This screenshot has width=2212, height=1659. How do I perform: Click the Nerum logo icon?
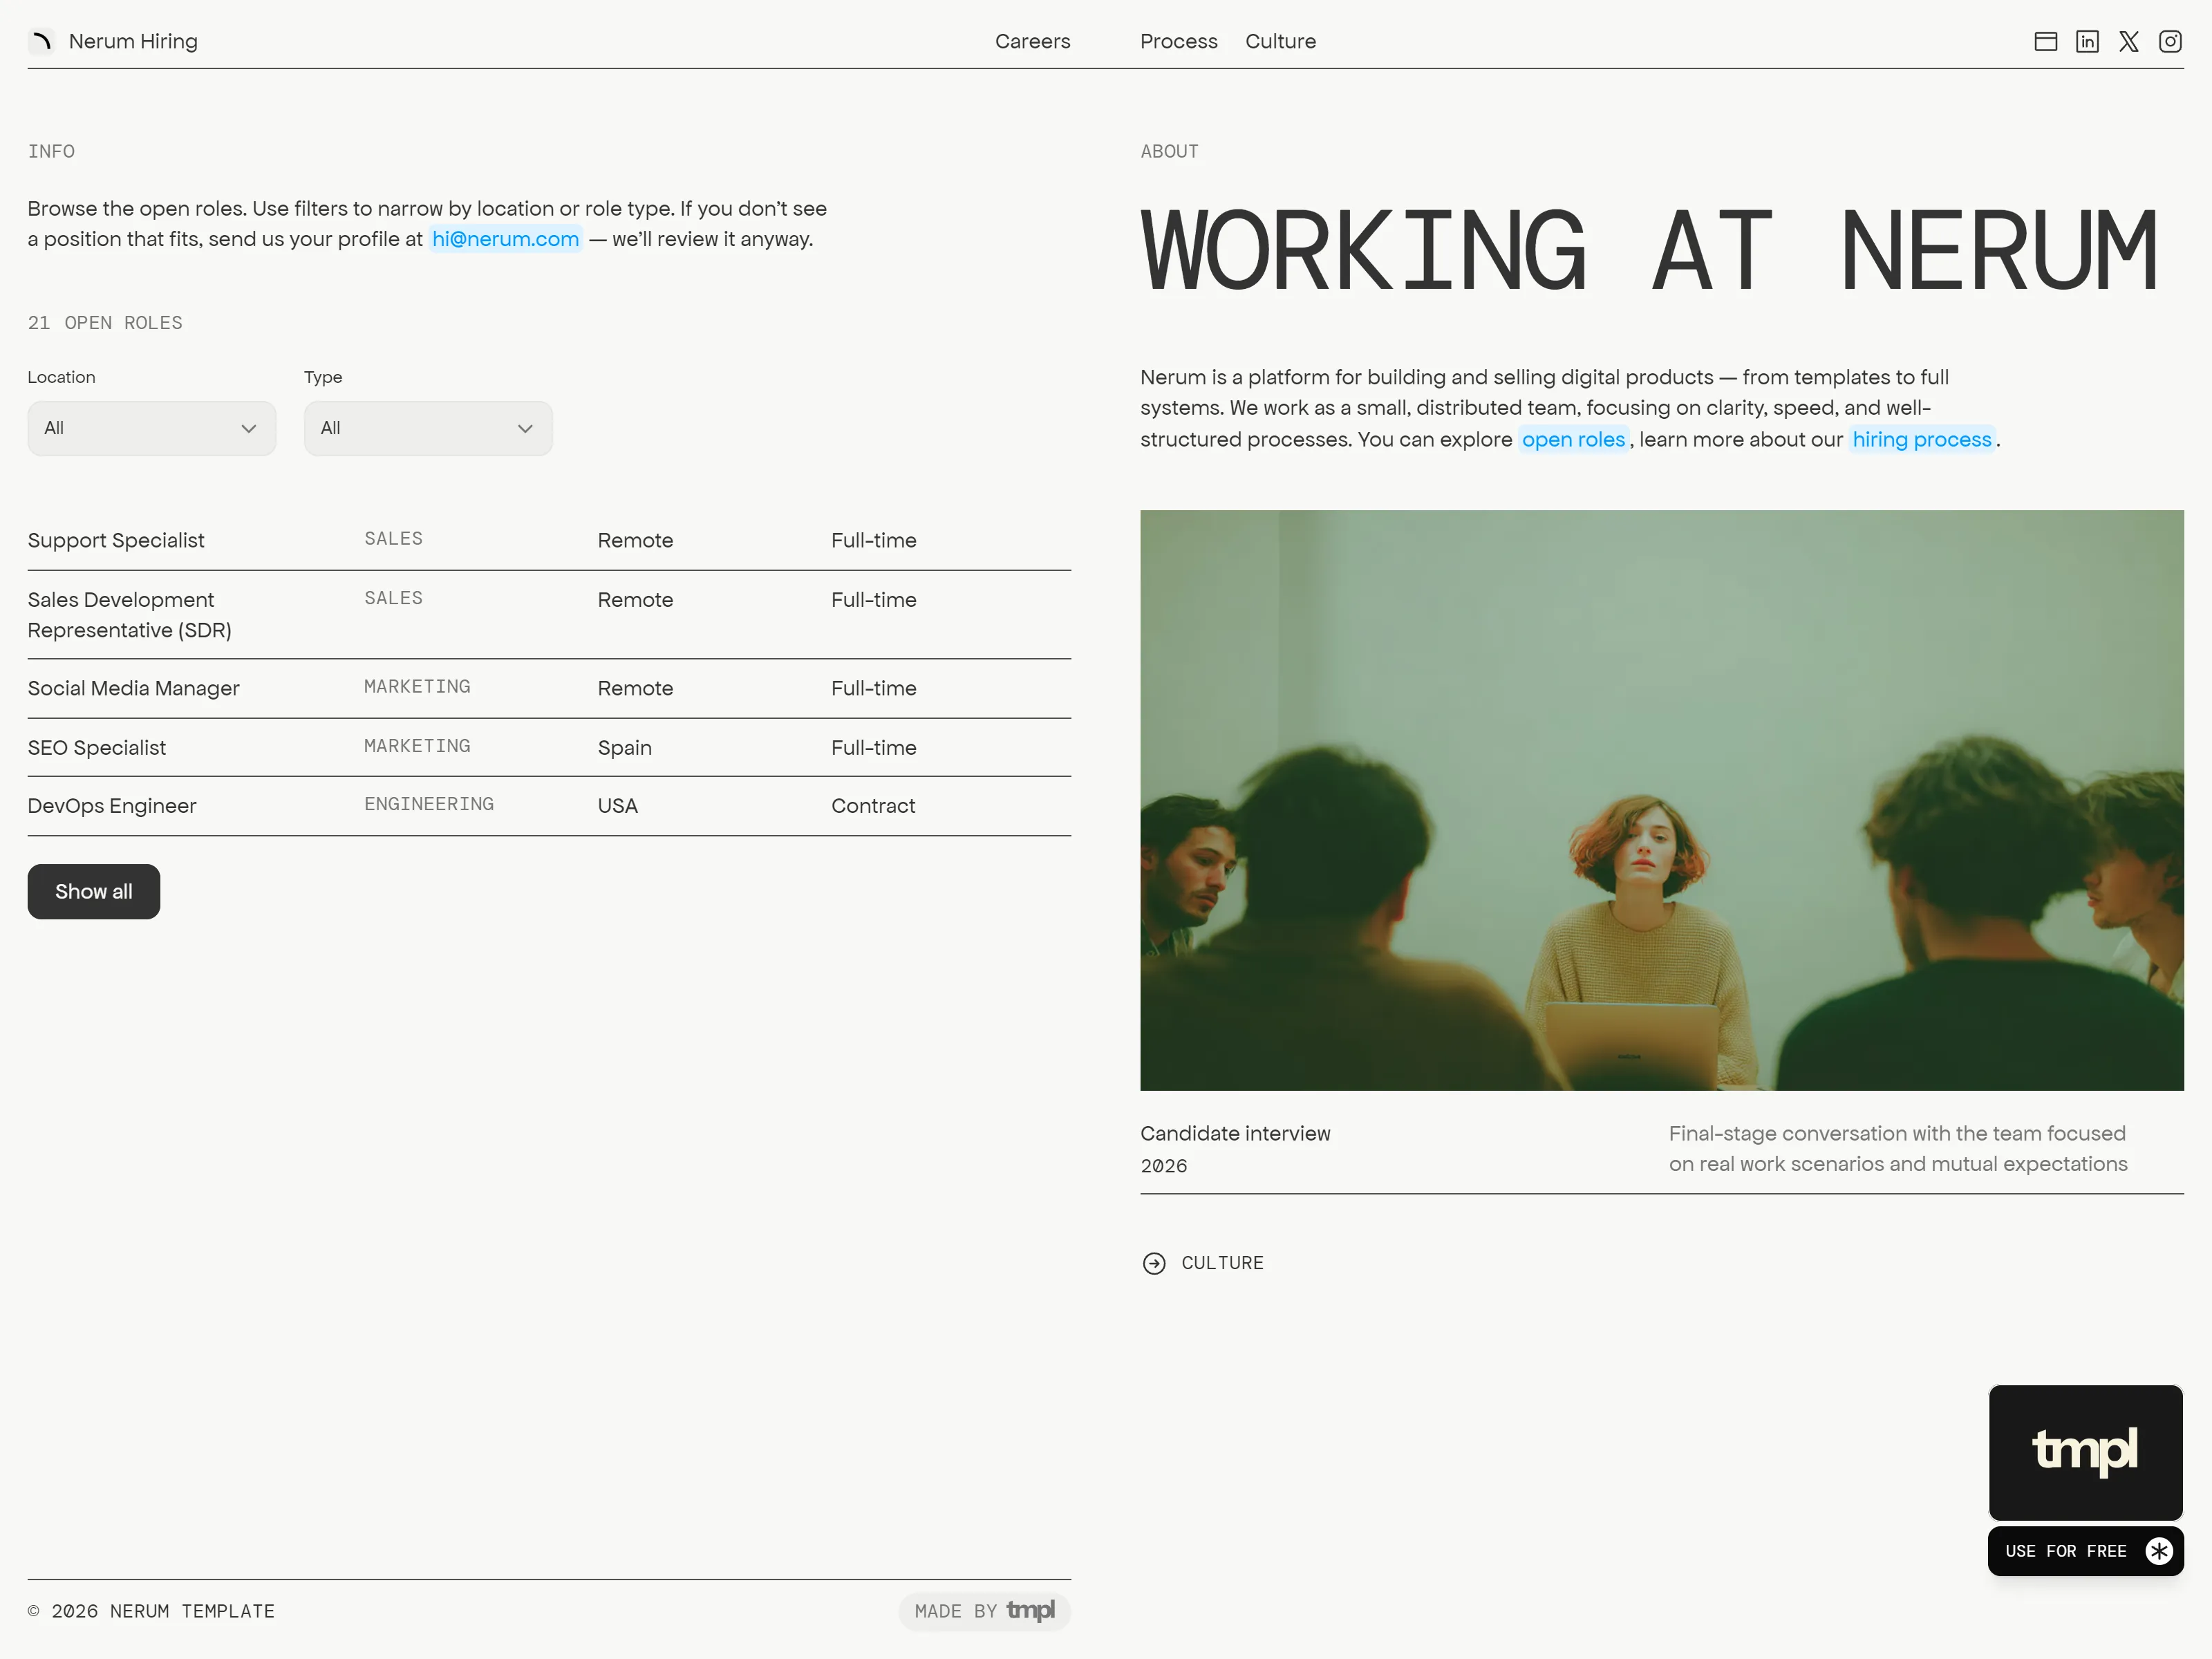(x=41, y=41)
